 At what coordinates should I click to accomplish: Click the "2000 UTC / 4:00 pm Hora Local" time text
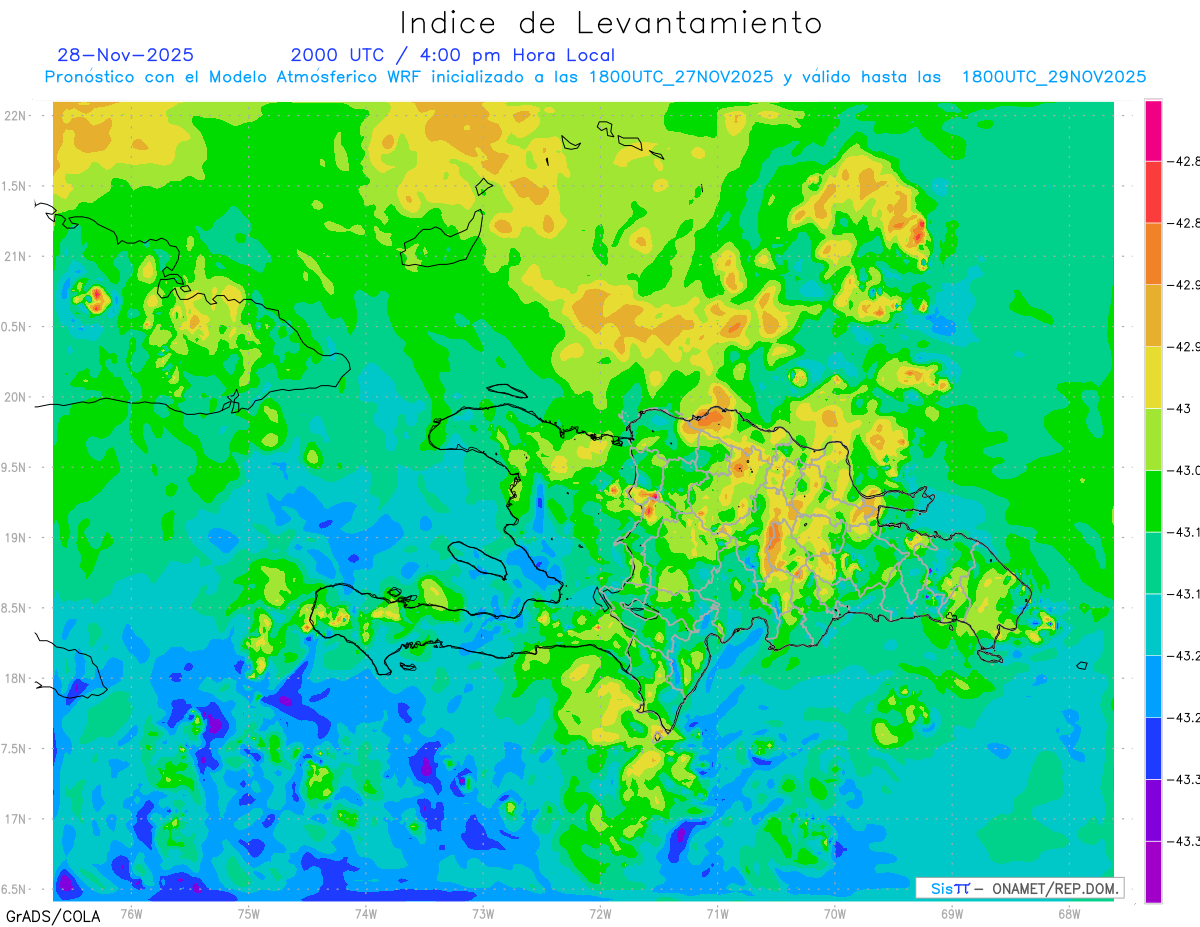pos(453,55)
